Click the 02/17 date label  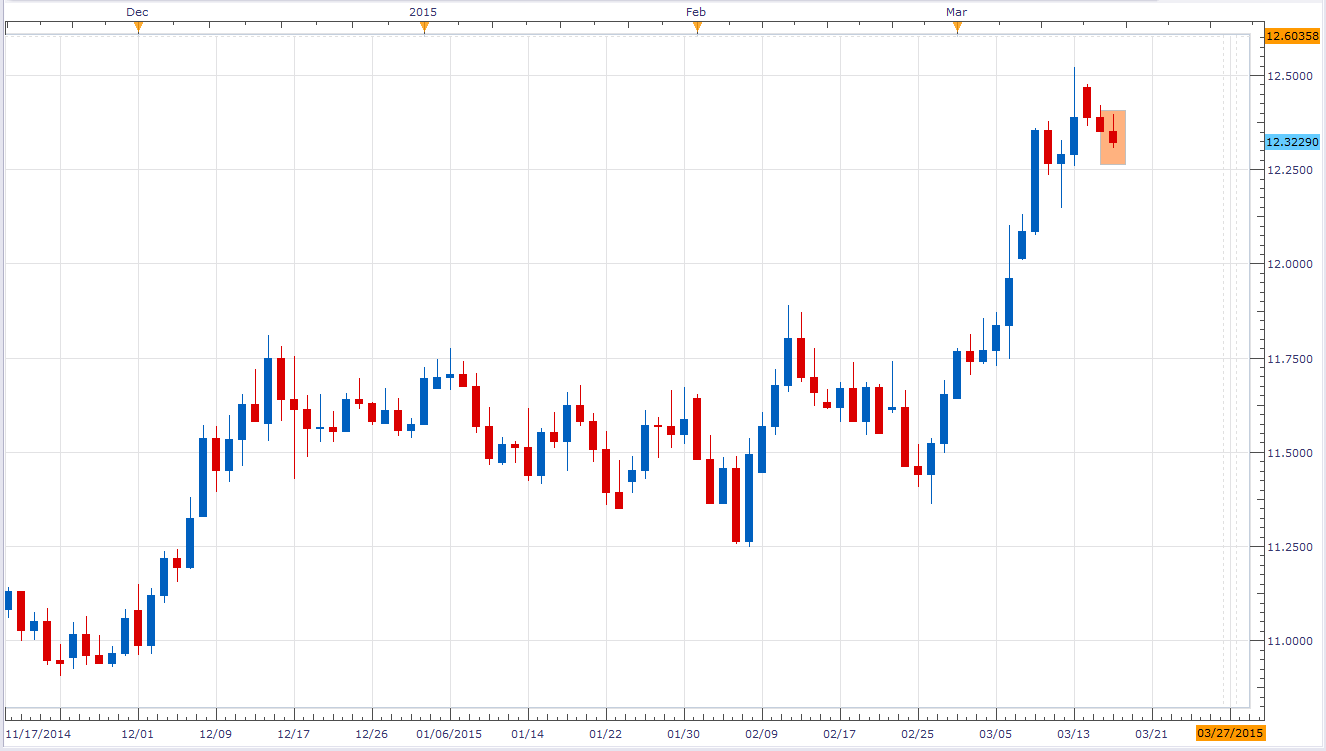[840, 733]
